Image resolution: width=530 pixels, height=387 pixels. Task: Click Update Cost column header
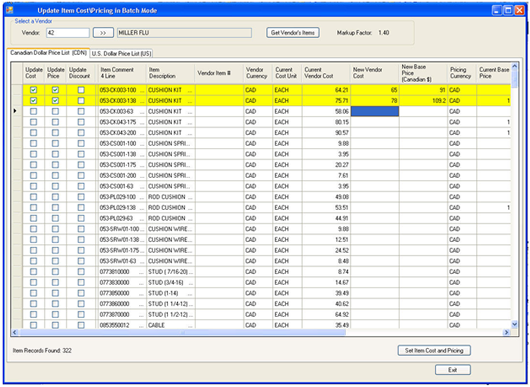[34, 73]
